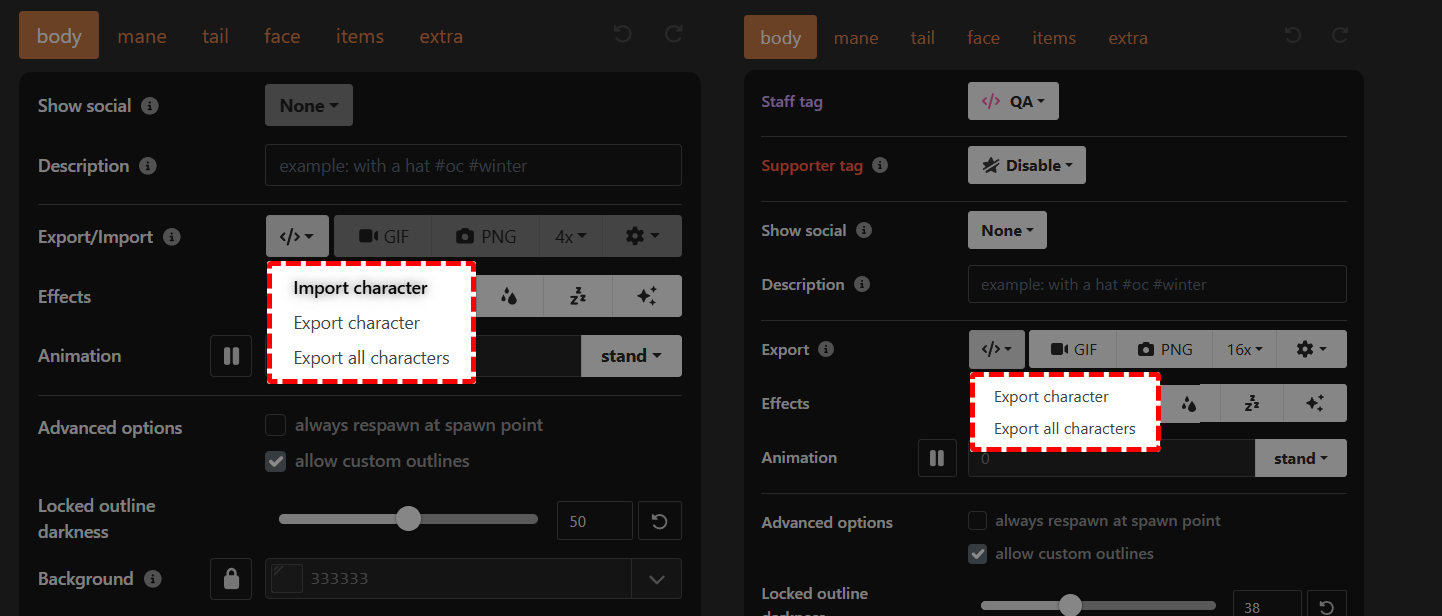
Task: Click the info icon next to Background
Action: pyautogui.click(x=152, y=579)
